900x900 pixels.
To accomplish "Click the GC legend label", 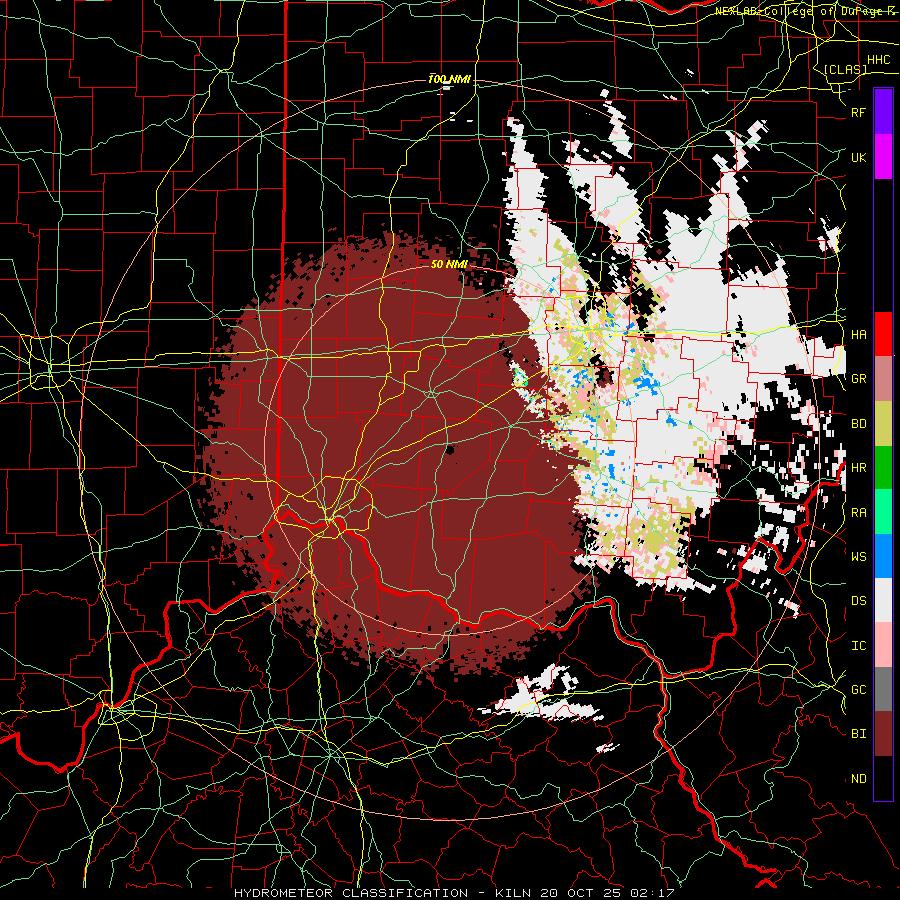I will coord(858,690).
